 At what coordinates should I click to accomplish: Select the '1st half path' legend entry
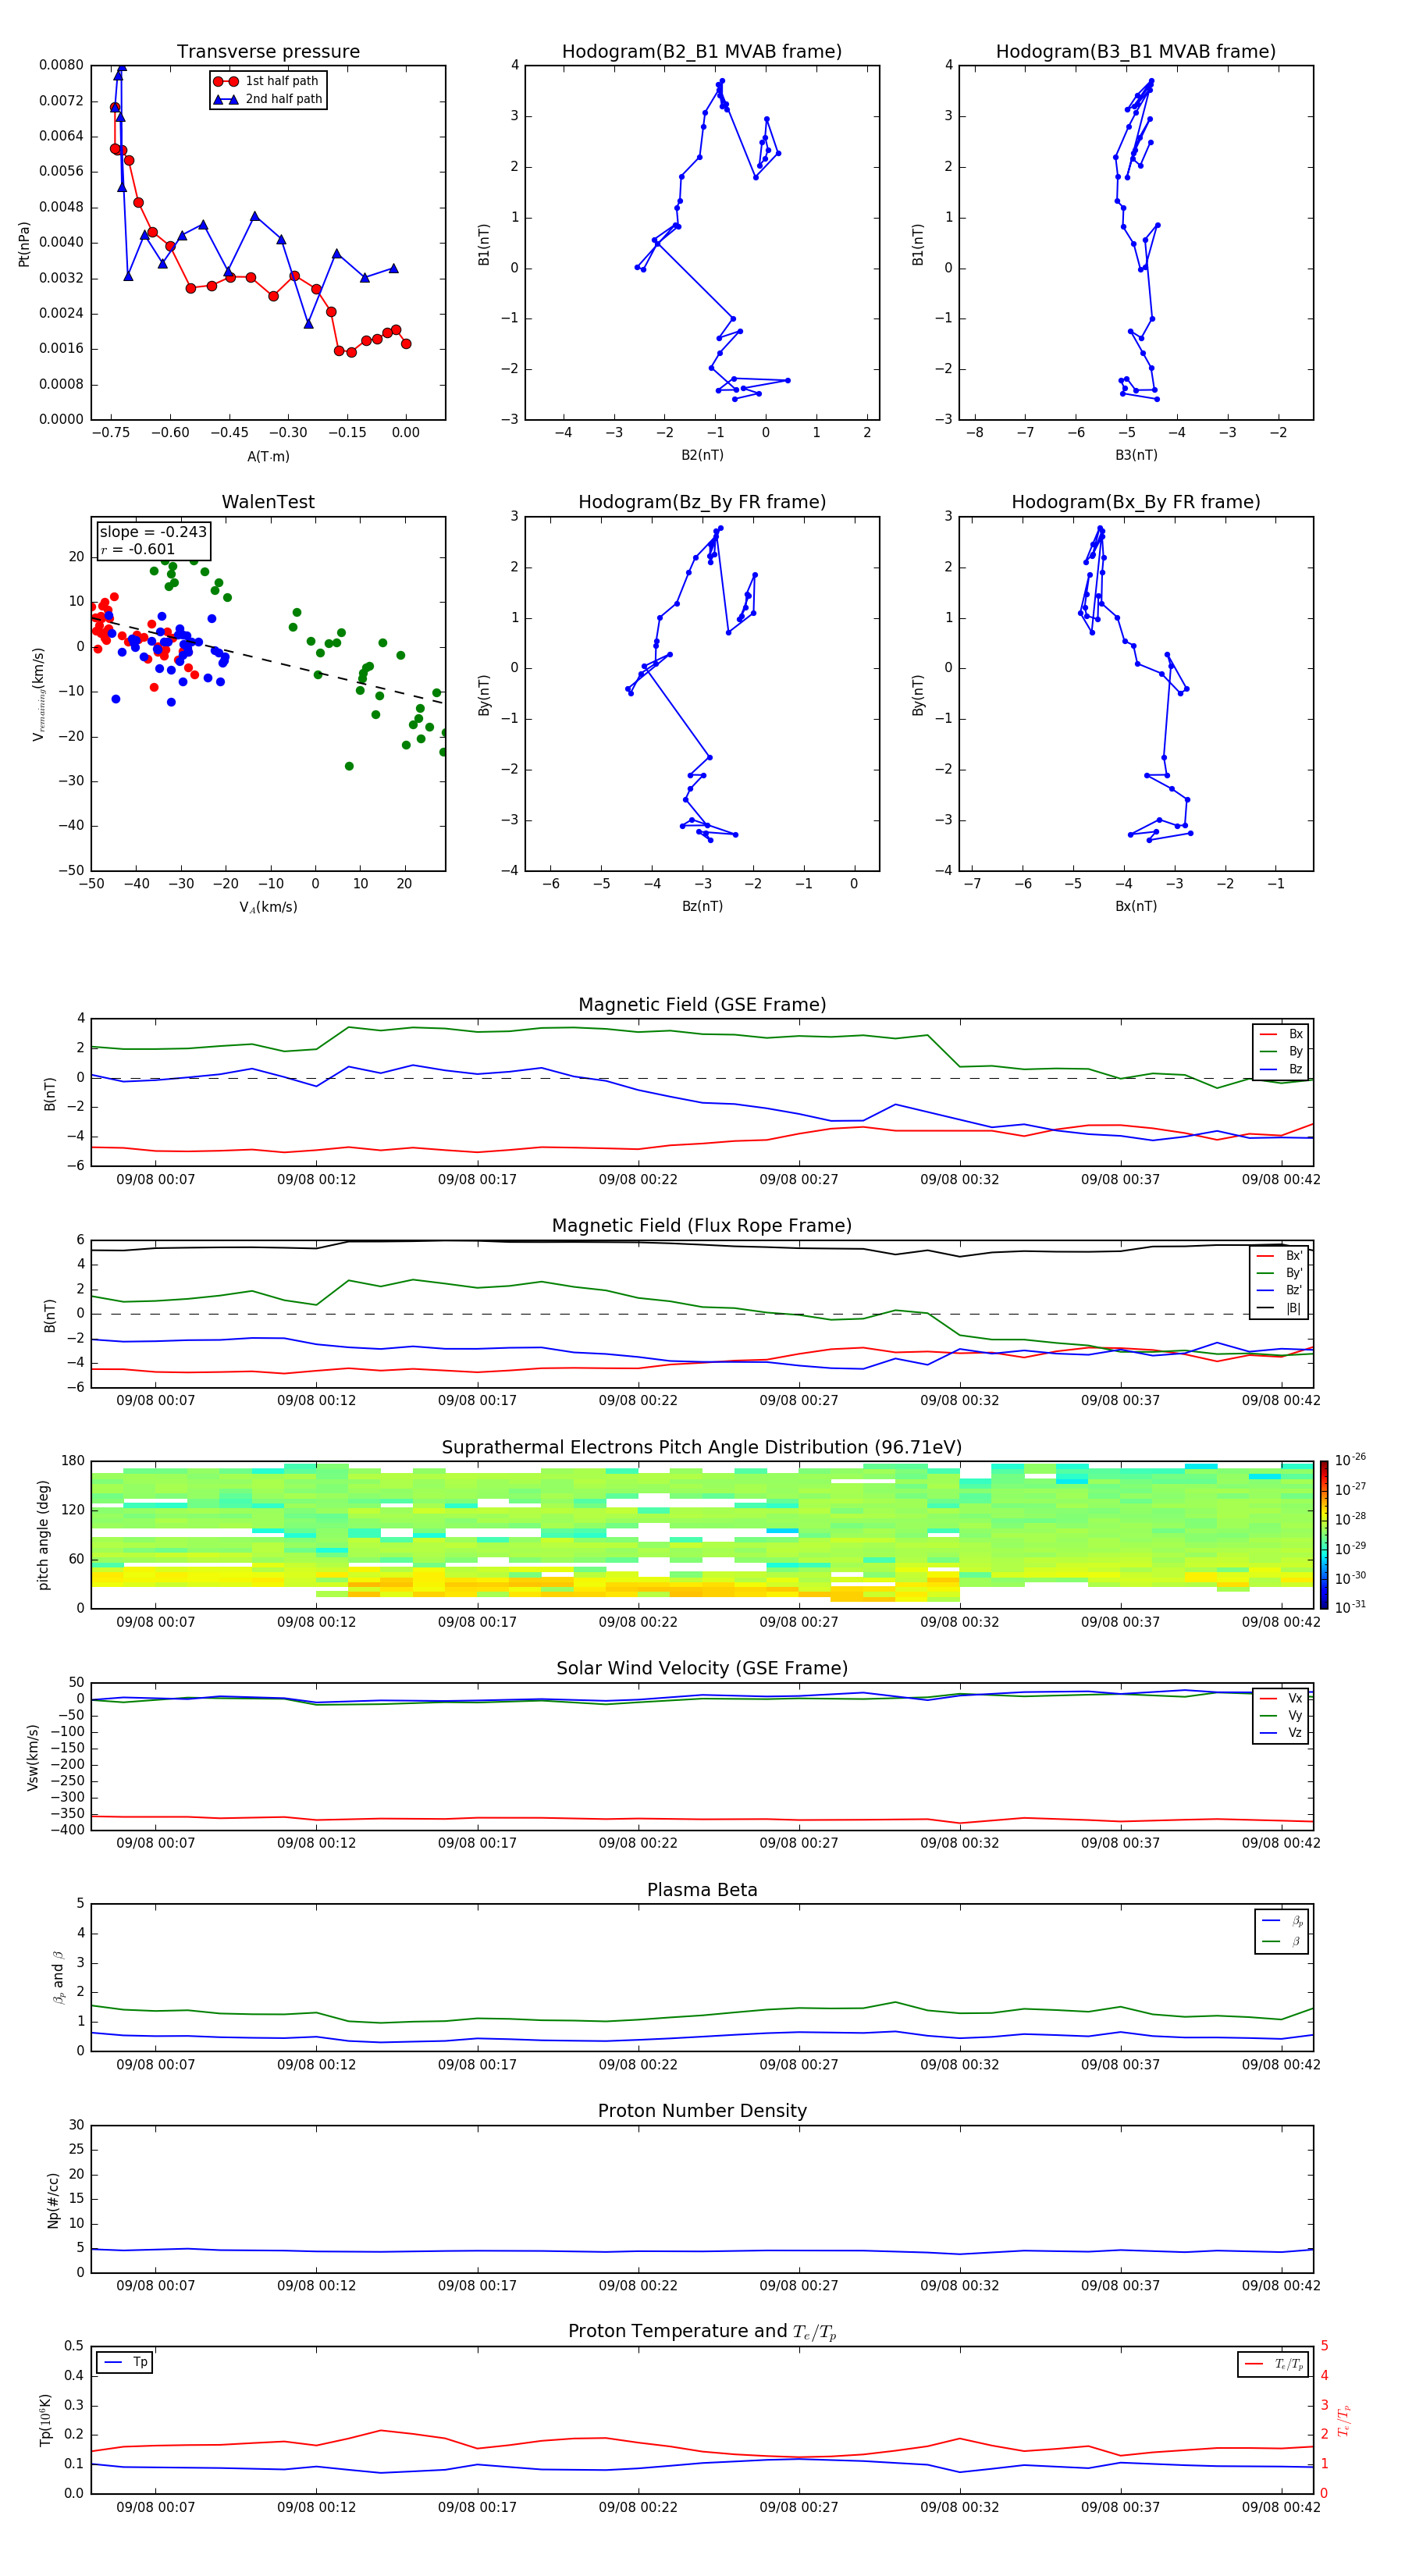tap(266, 81)
